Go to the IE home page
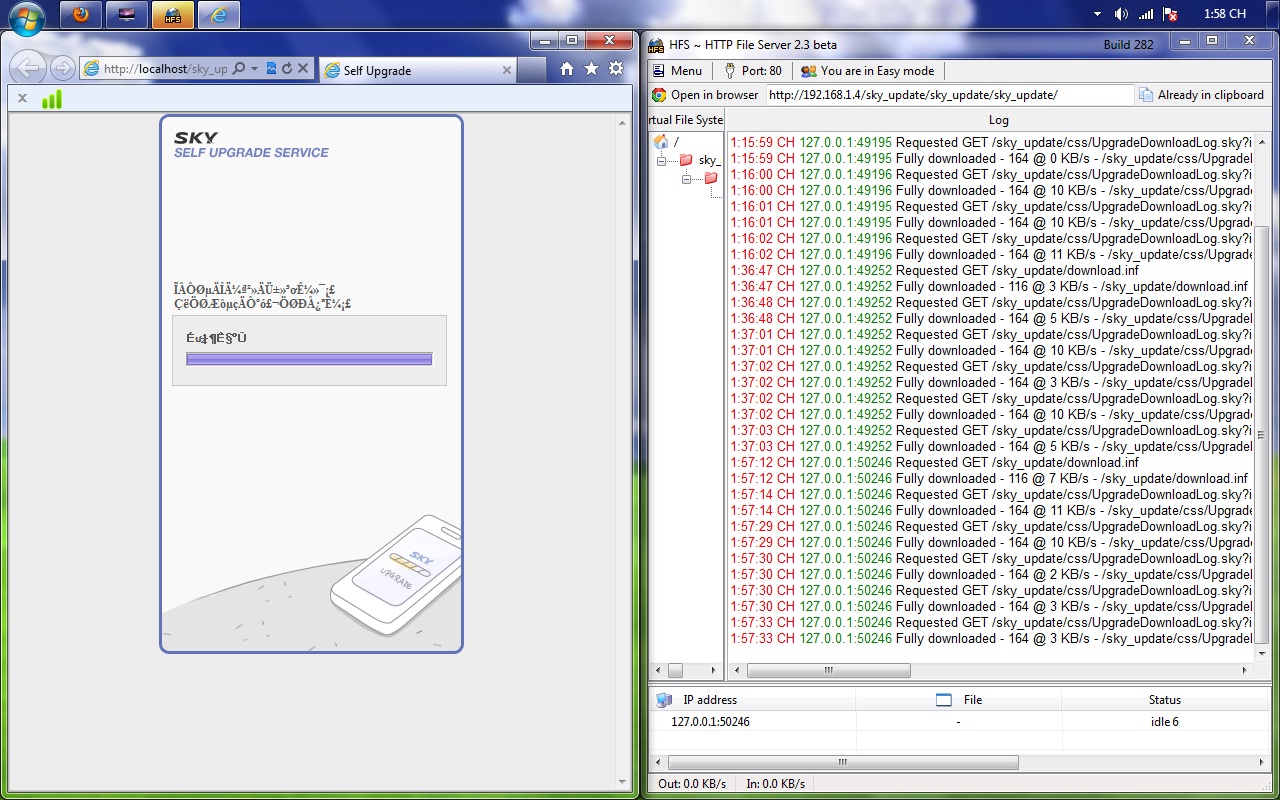 click(567, 68)
